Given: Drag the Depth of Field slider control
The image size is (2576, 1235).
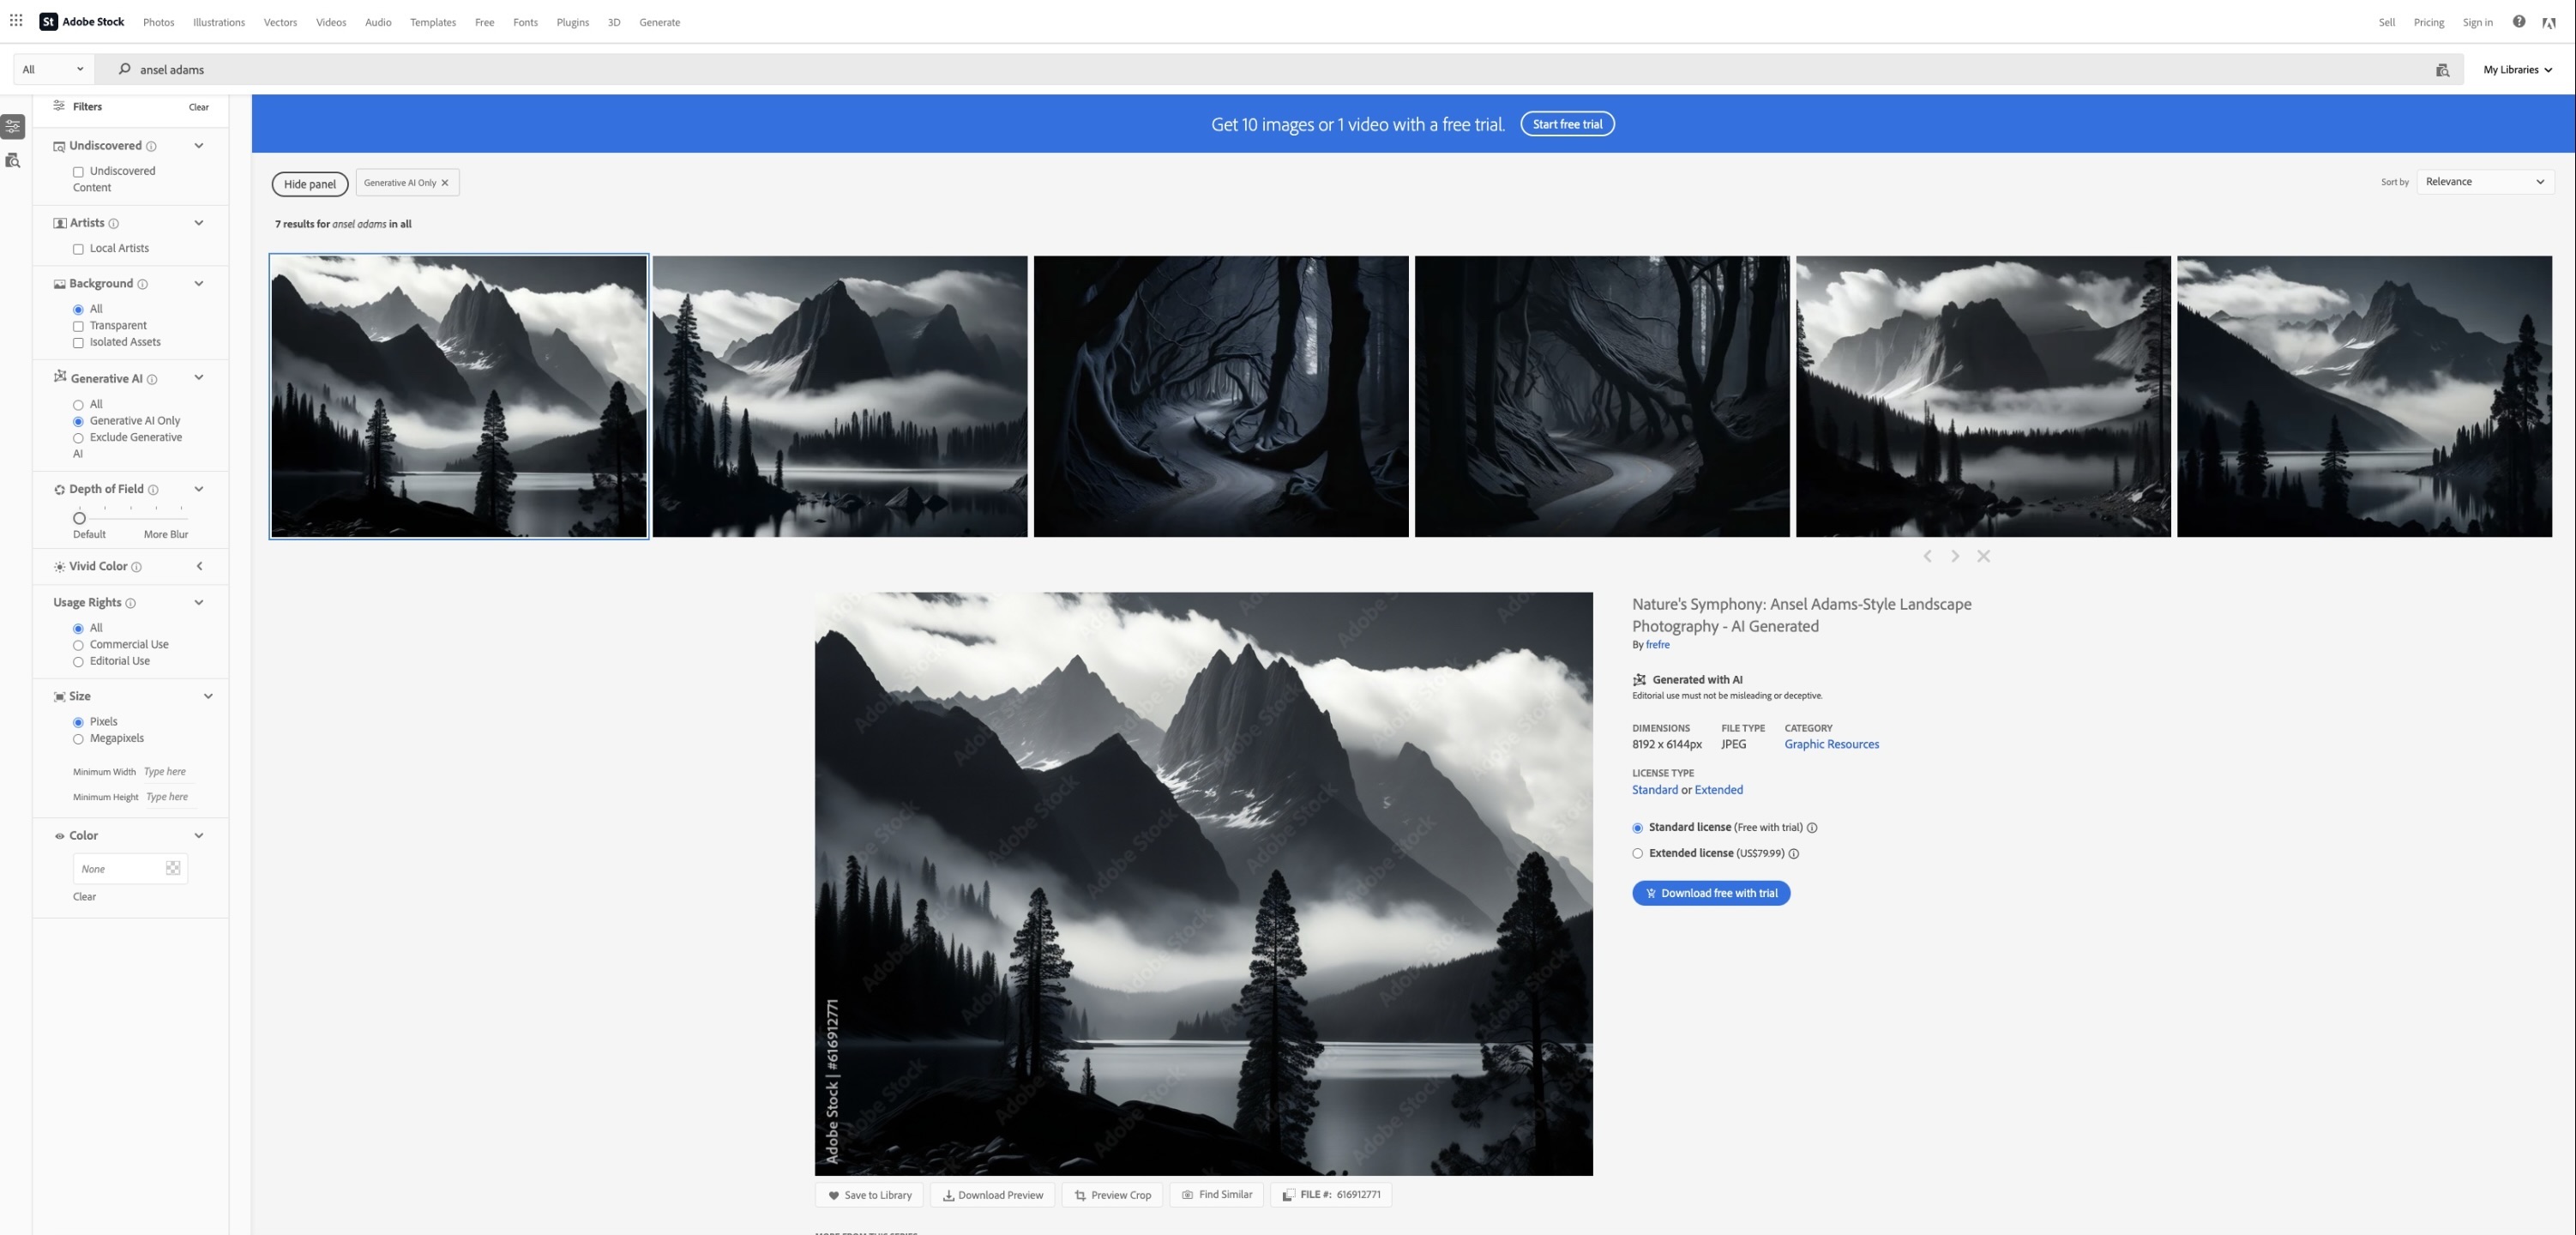Looking at the screenshot, I should click(79, 519).
